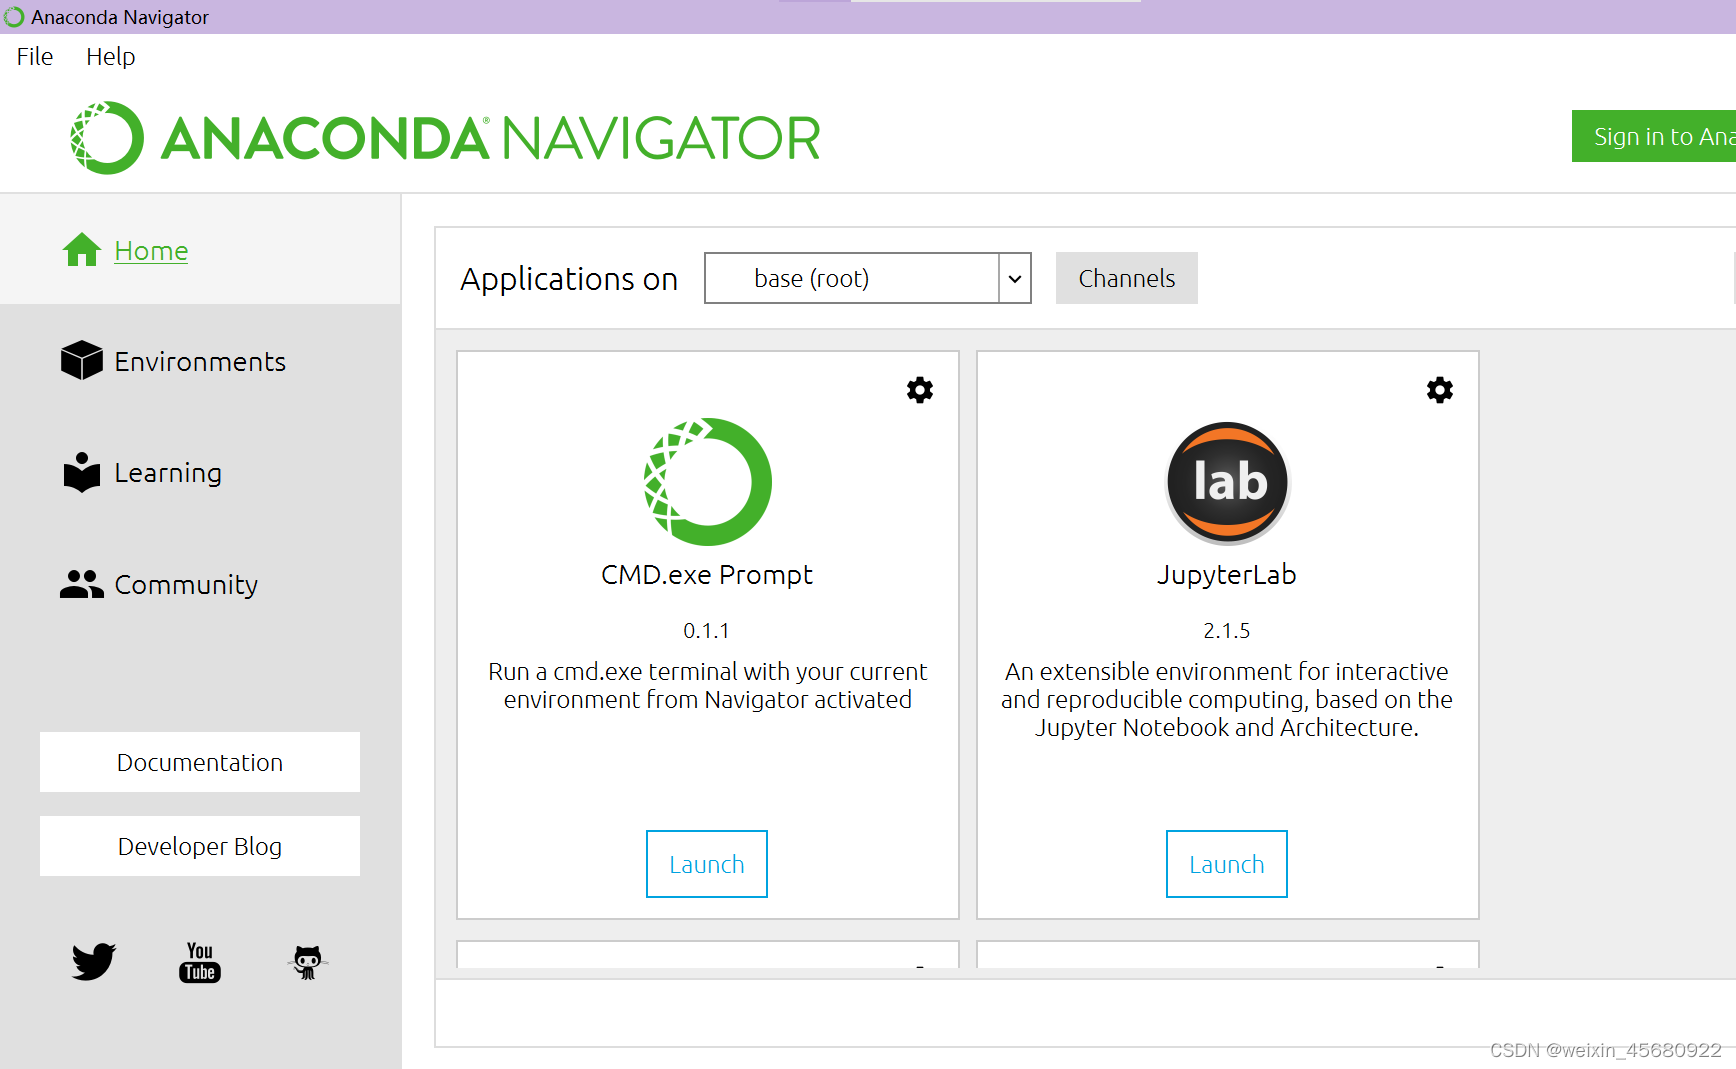Viewport: 1736px width, 1069px height.
Task: Click the Channels button
Action: (x=1127, y=278)
